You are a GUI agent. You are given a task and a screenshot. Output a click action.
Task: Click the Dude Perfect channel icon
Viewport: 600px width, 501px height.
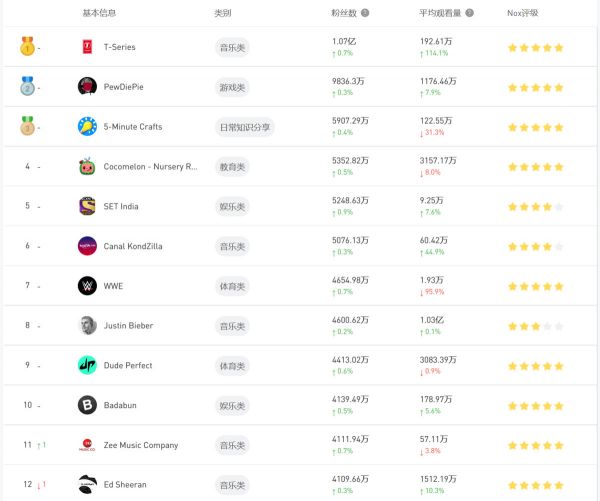pyautogui.click(x=87, y=365)
